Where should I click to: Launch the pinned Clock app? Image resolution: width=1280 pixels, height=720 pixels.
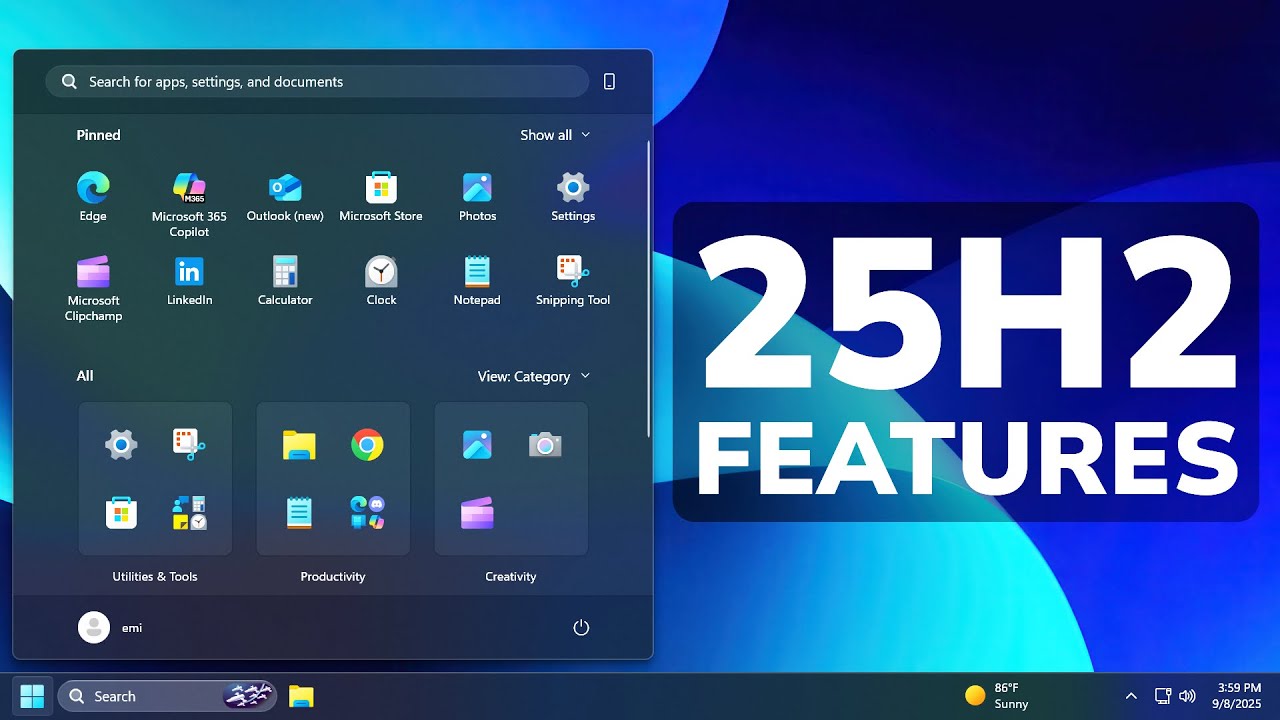[381, 280]
